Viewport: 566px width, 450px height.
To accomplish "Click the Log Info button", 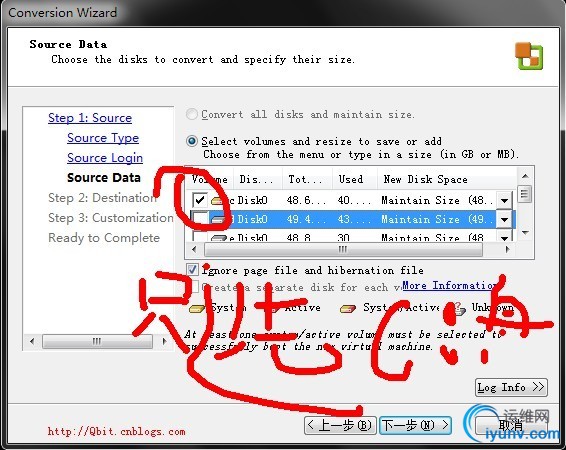I will (511, 388).
